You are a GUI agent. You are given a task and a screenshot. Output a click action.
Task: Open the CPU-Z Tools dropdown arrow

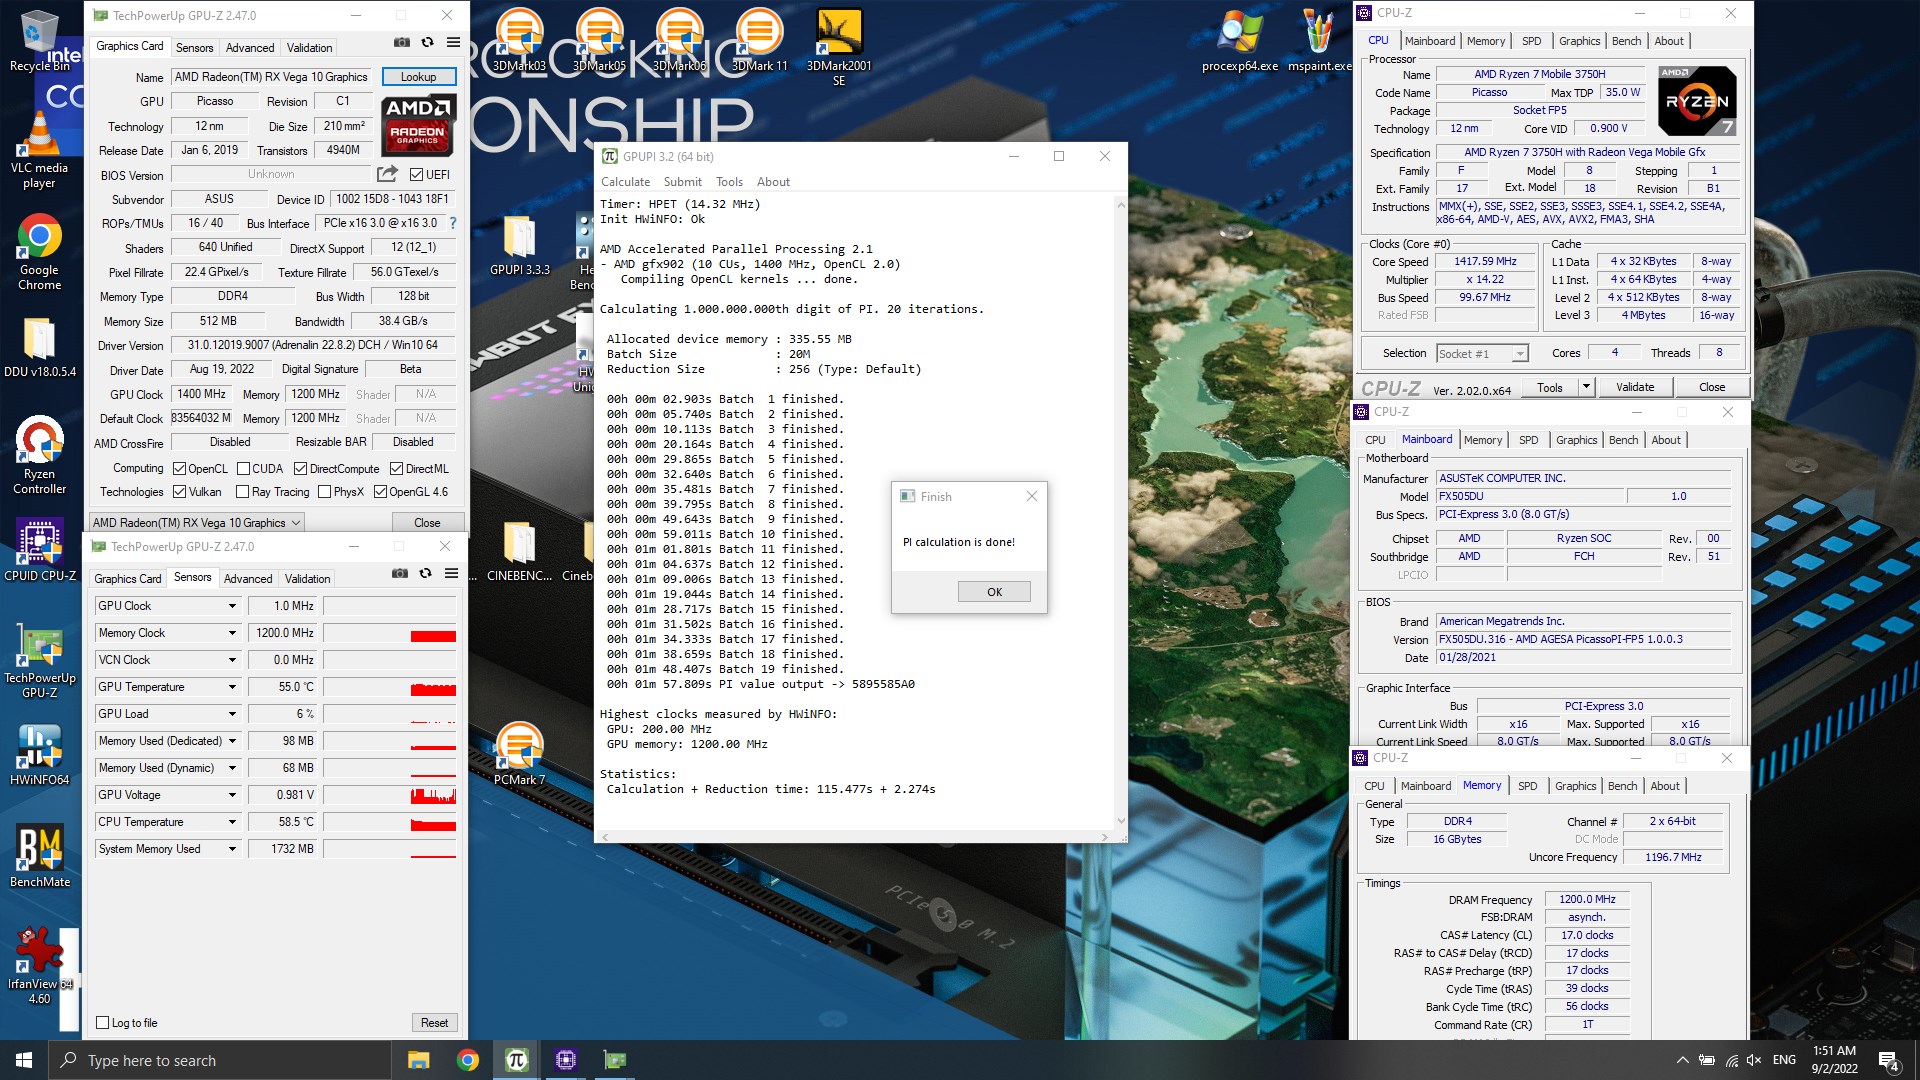pyautogui.click(x=1585, y=387)
